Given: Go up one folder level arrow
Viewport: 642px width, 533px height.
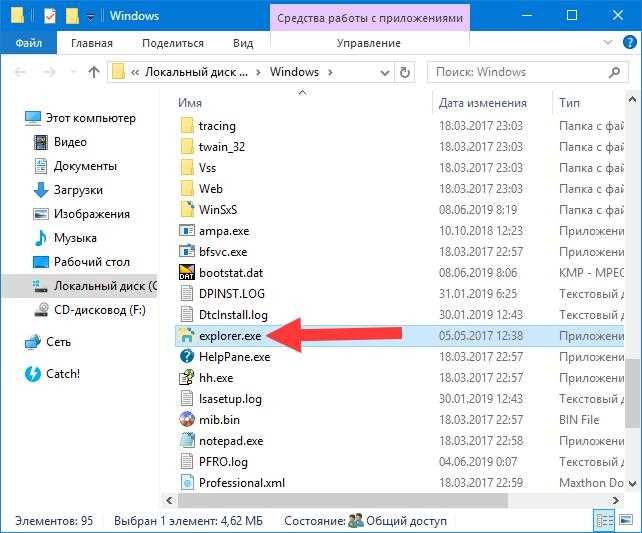Looking at the screenshot, I should pyautogui.click(x=94, y=72).
